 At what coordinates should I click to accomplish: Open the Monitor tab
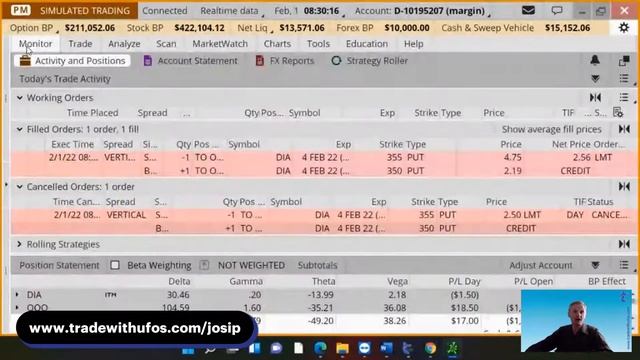pyautogui.click(x=36, y=44)
